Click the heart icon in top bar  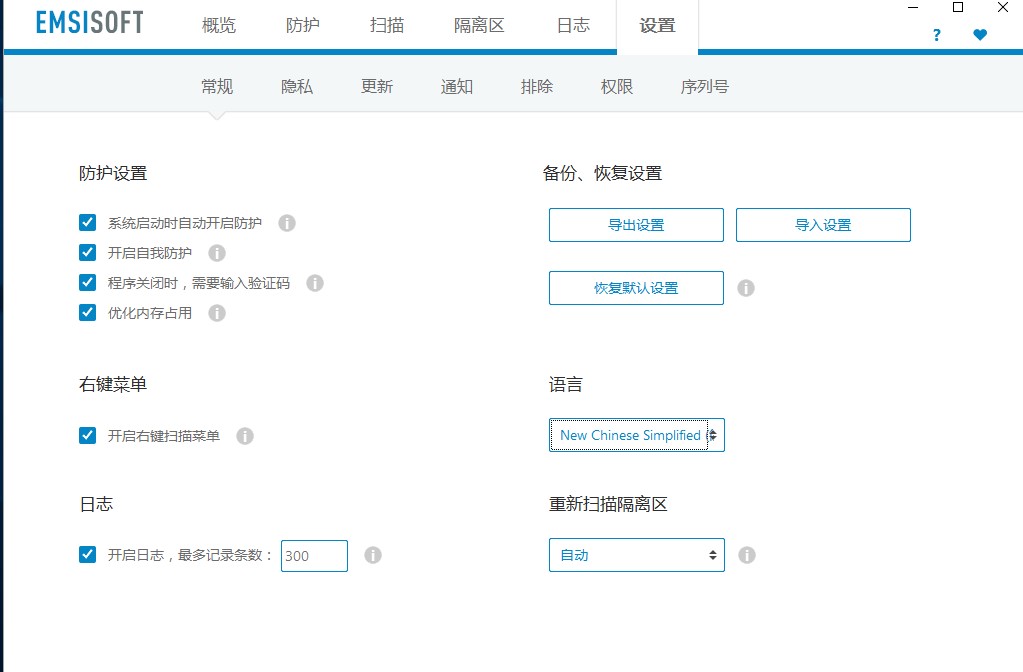pyautogui.click(x=980, y=35)
